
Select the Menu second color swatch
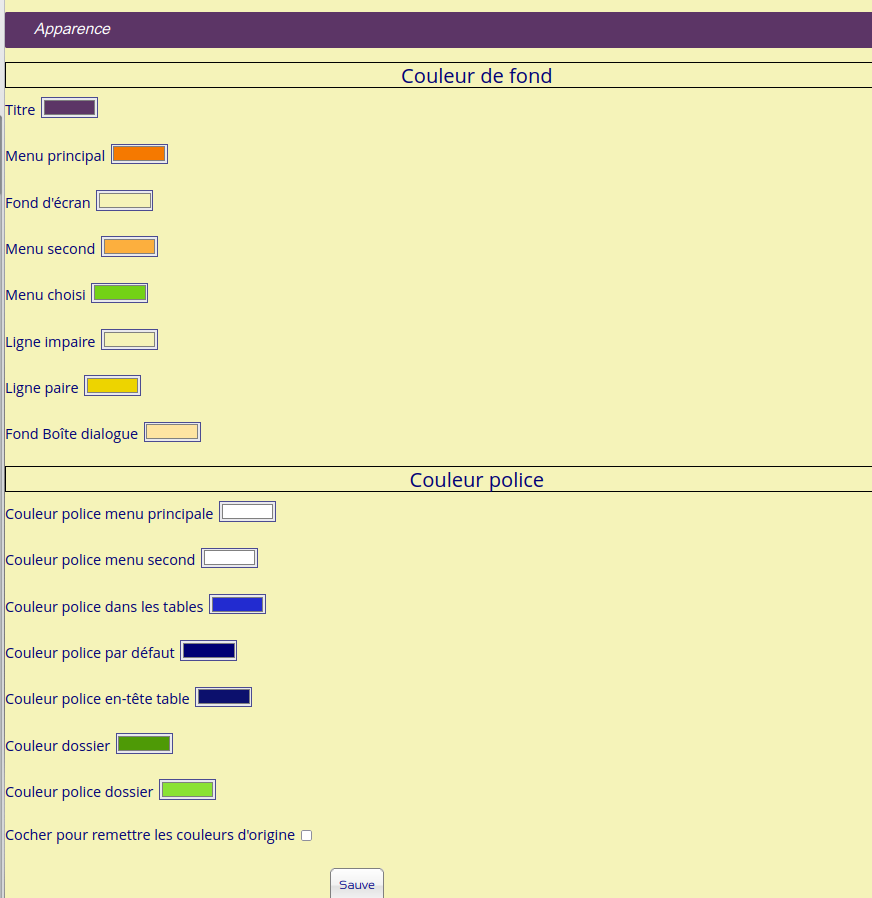[129, 247]
